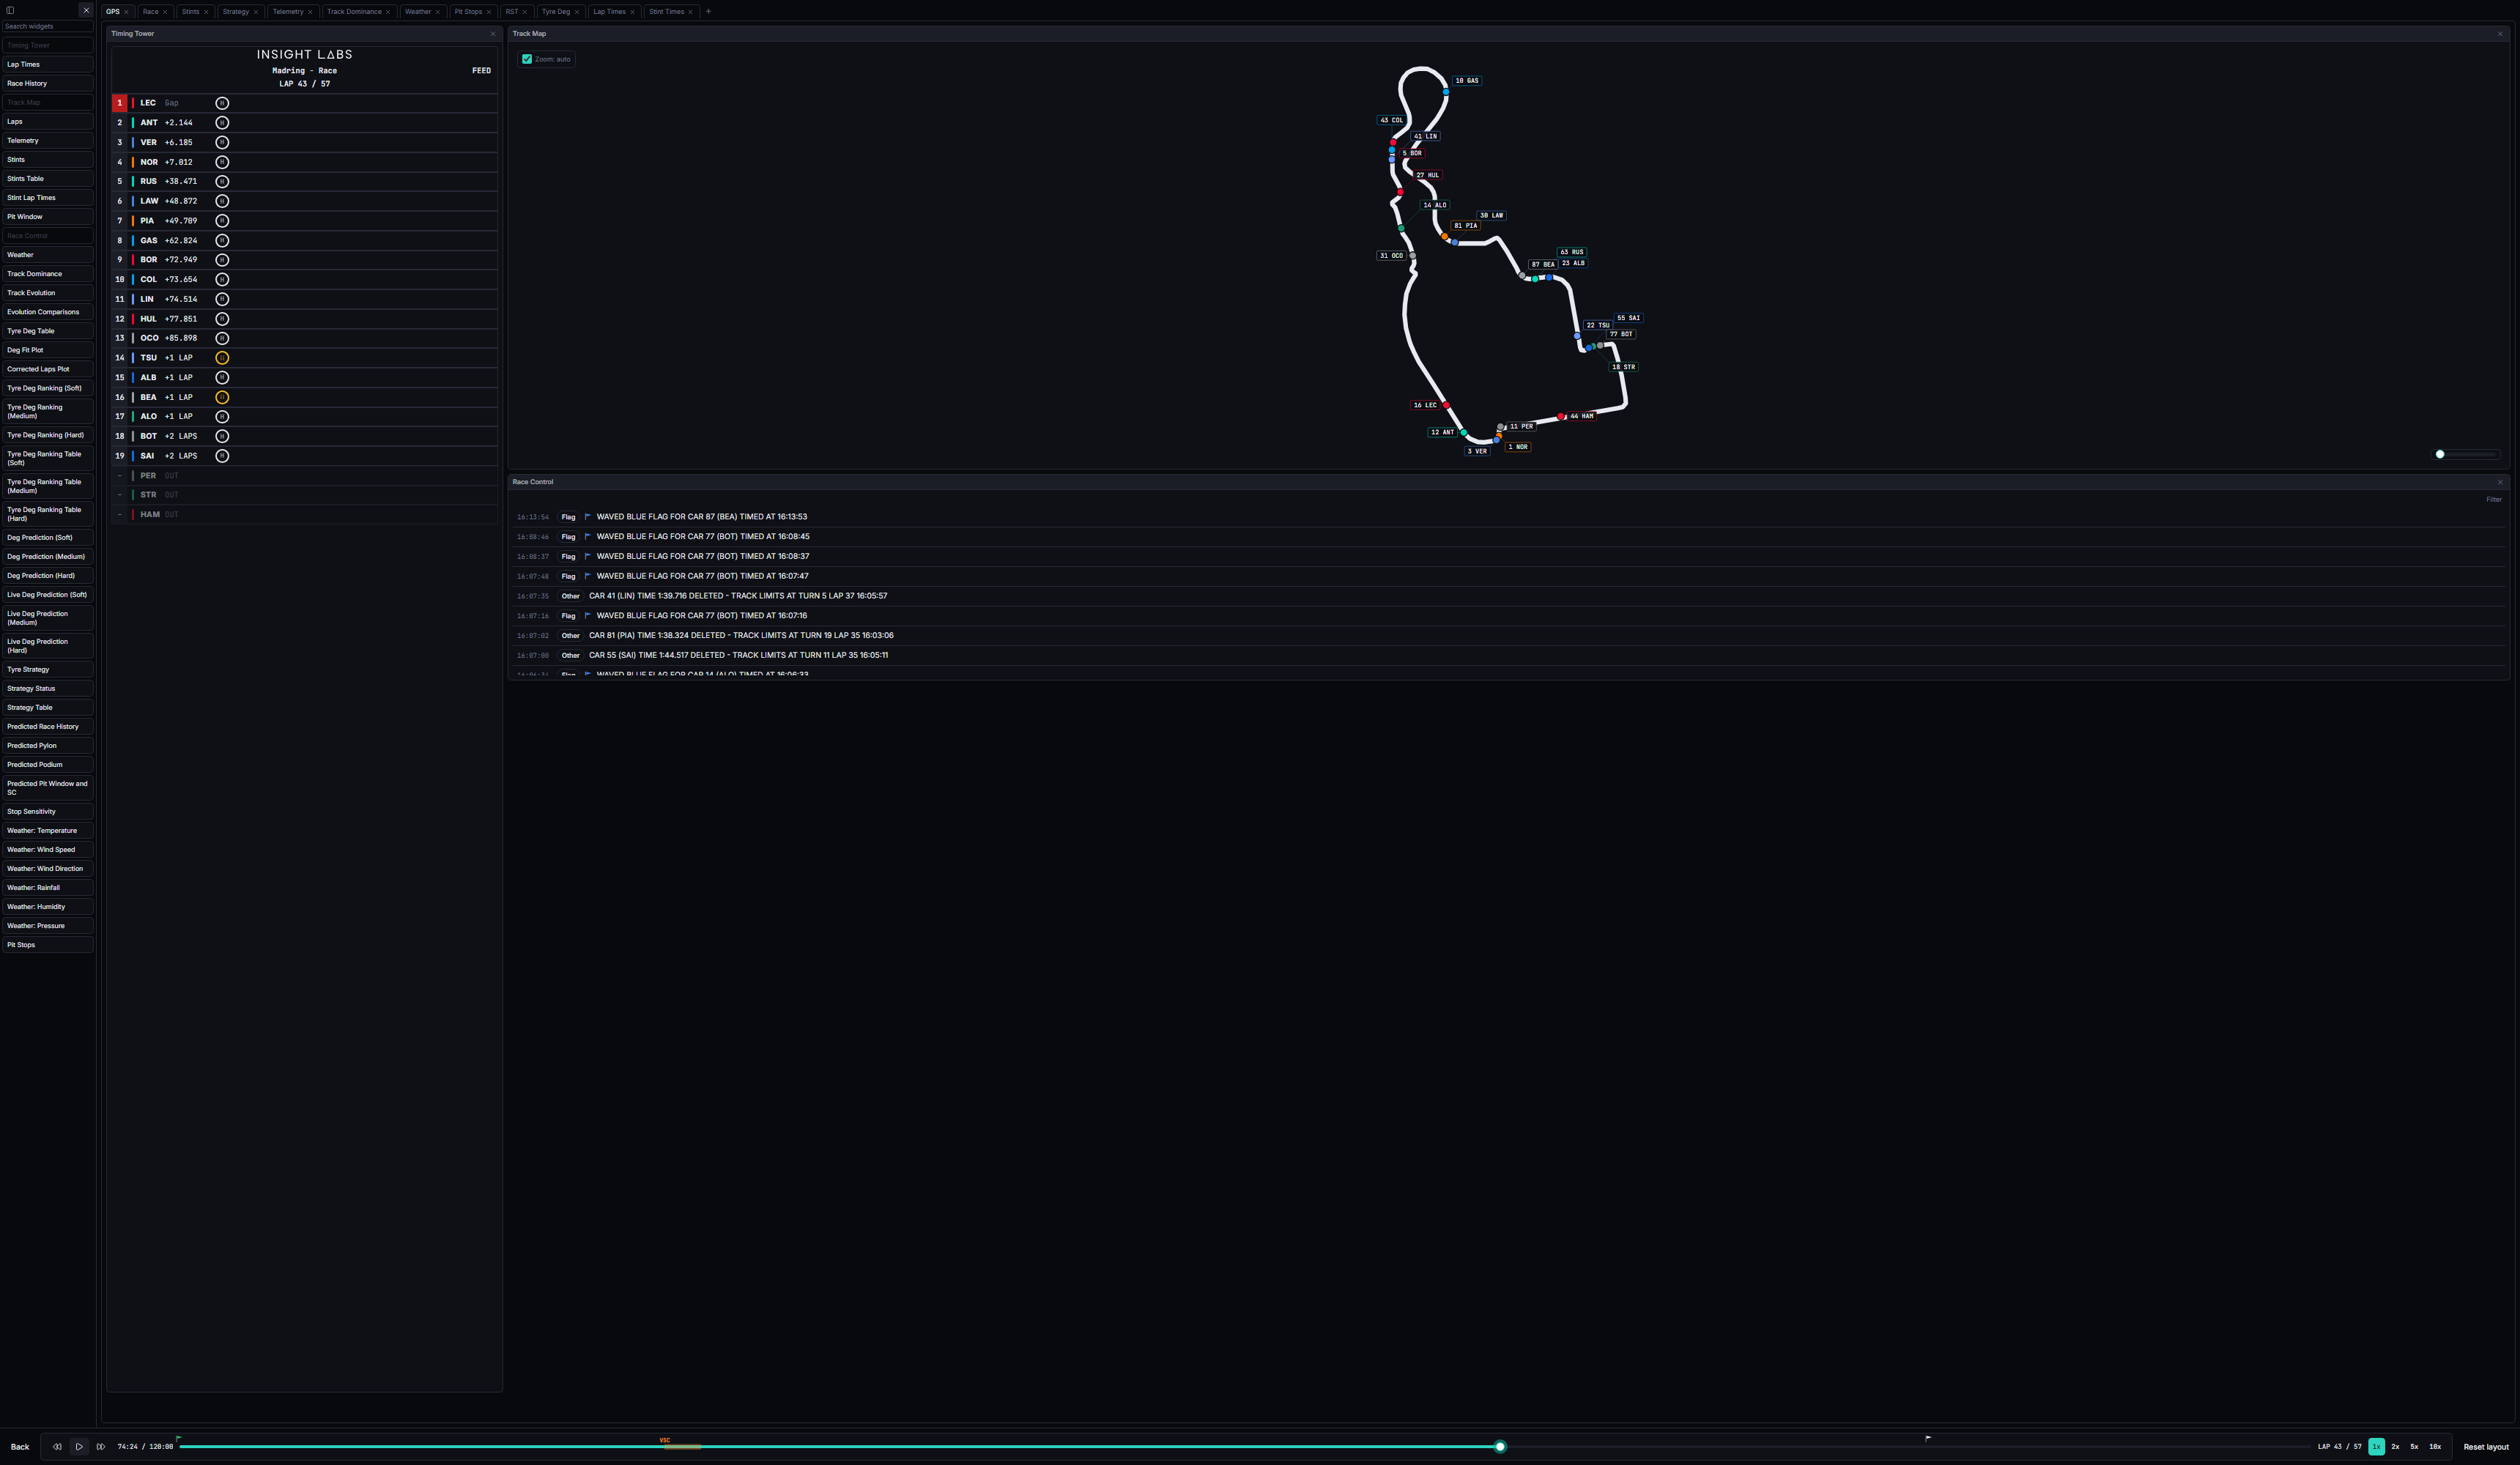Click the FEED label in timing tower
The height and width of the screenshot is (1465, 2520).
481,71
